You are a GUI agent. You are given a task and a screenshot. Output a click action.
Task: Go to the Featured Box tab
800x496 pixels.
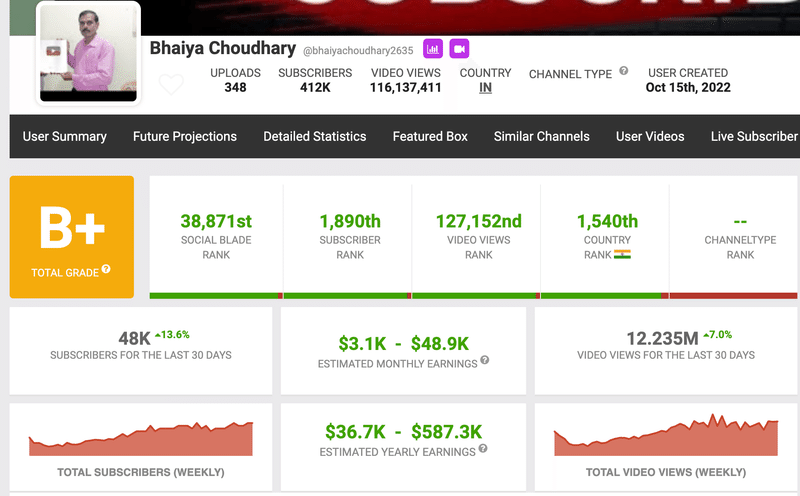tap(430, 136)
